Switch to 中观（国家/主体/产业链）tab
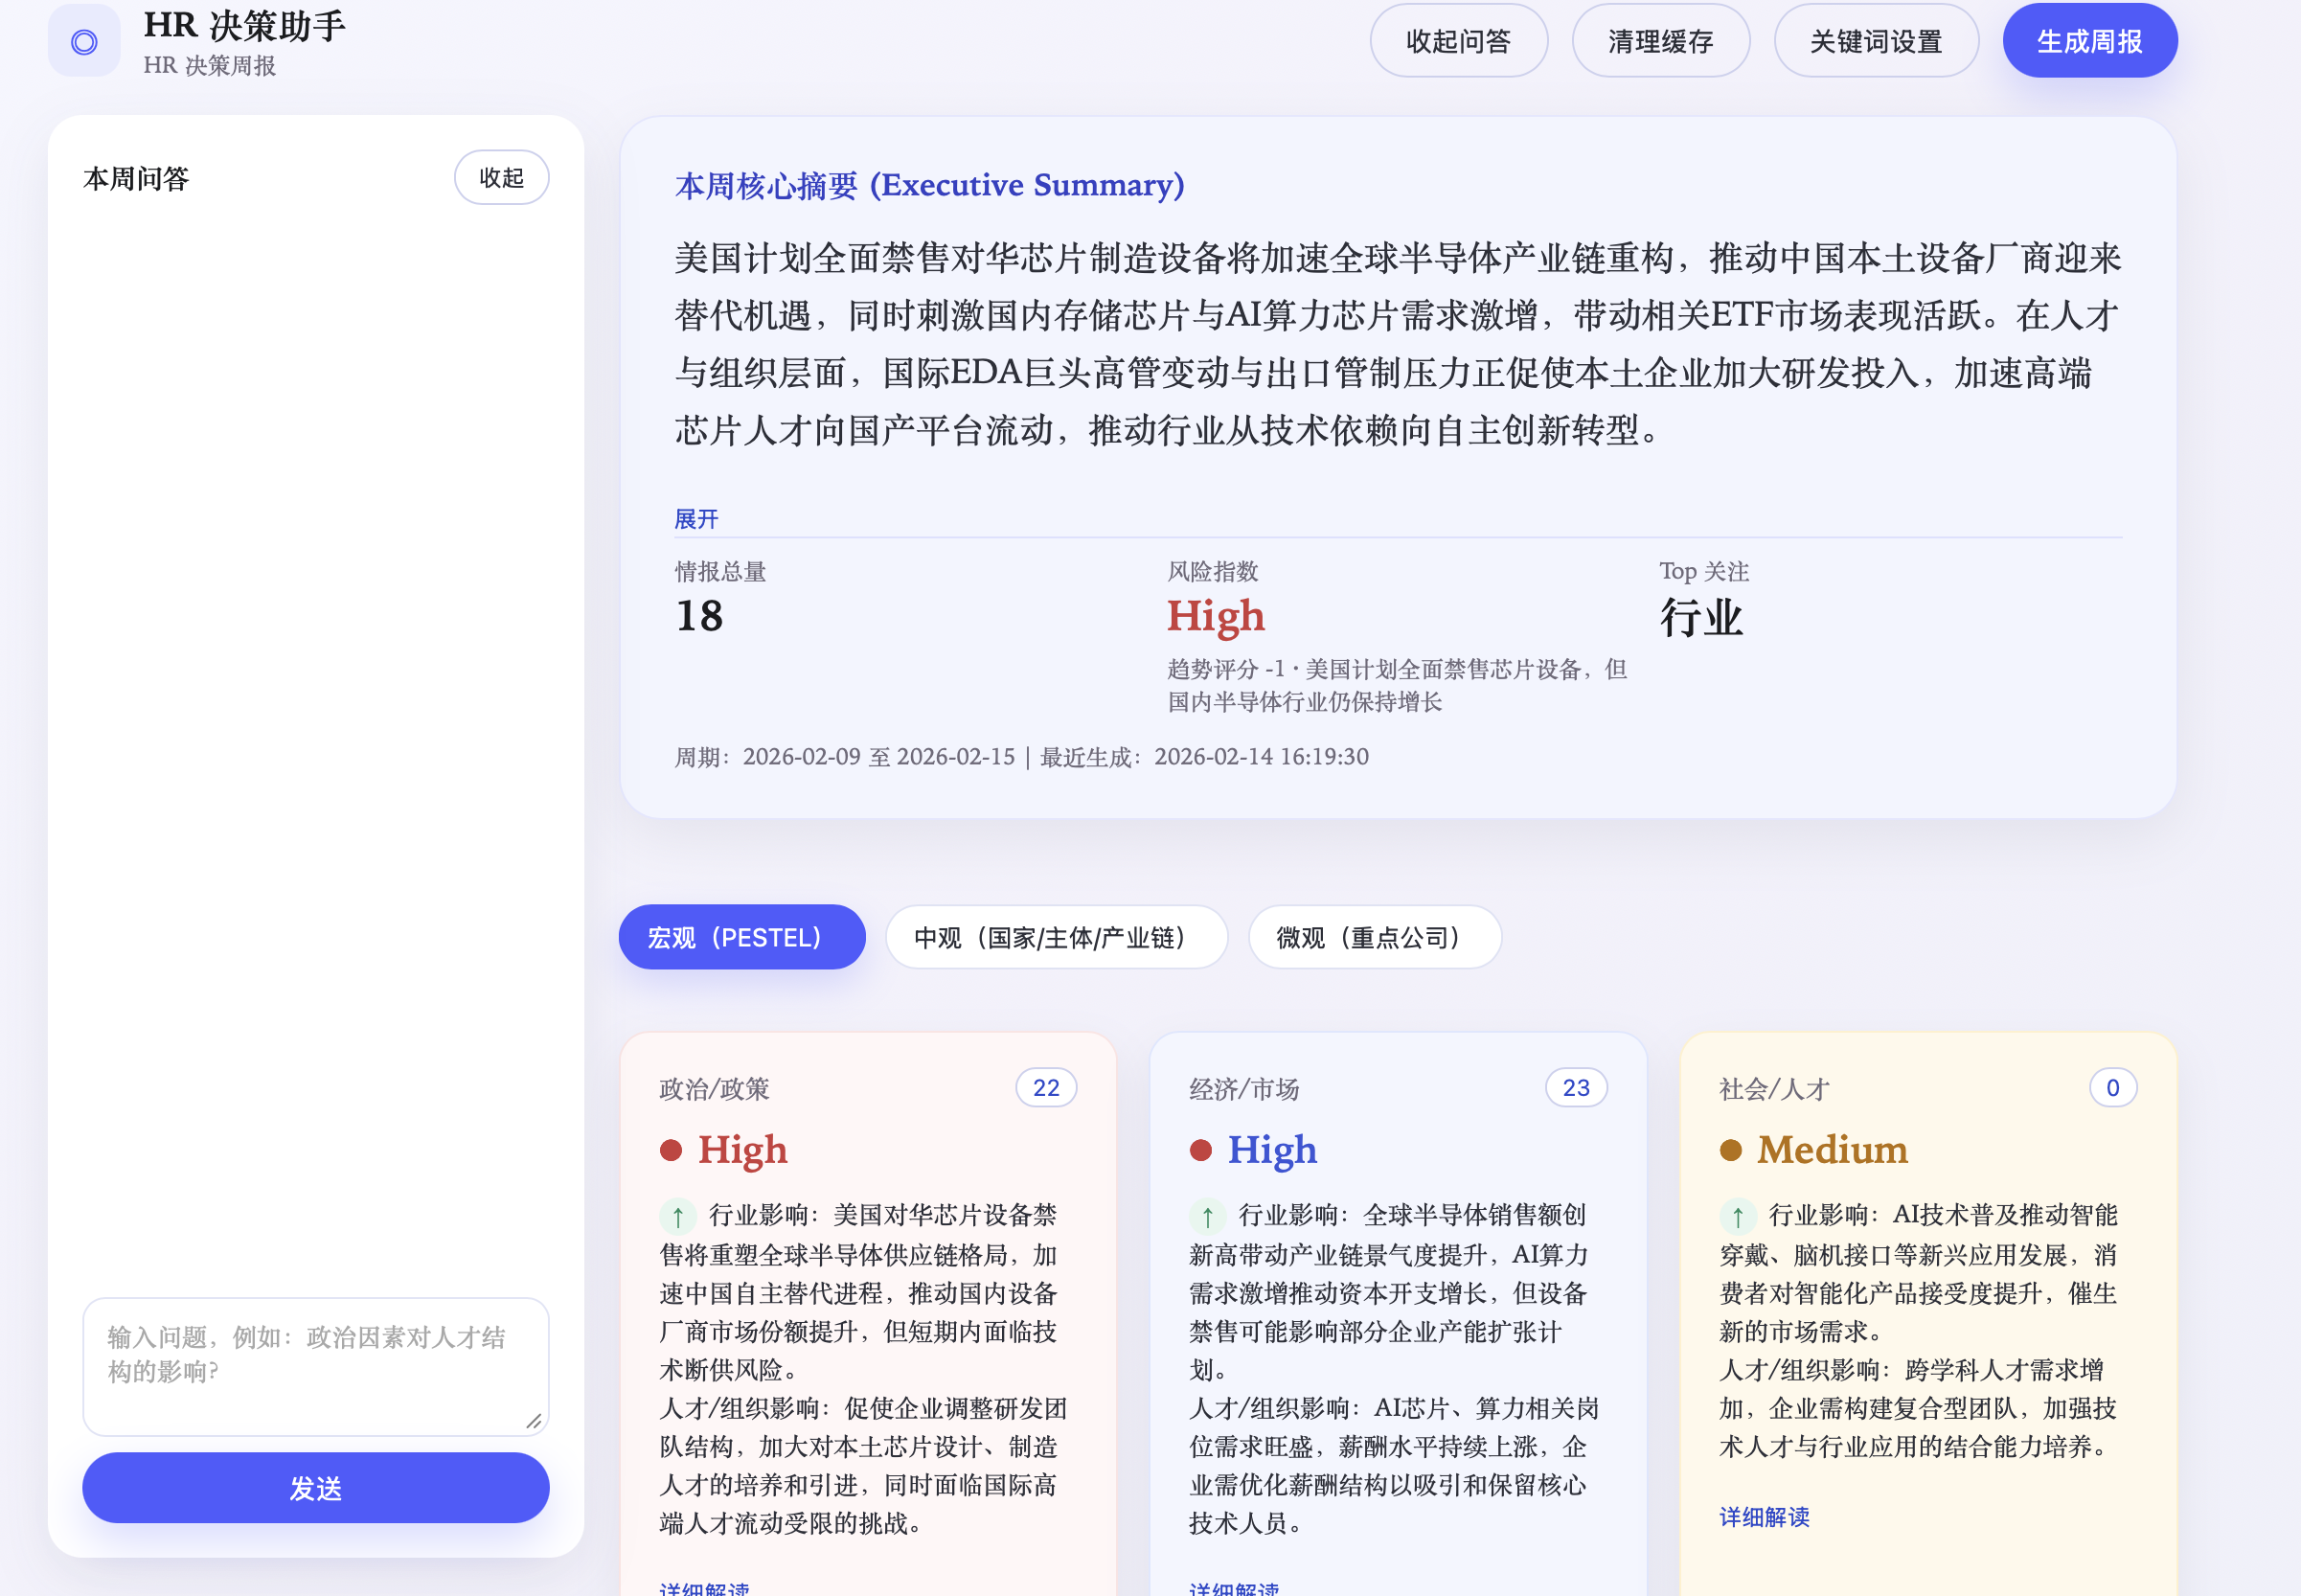 [1055, 937]
